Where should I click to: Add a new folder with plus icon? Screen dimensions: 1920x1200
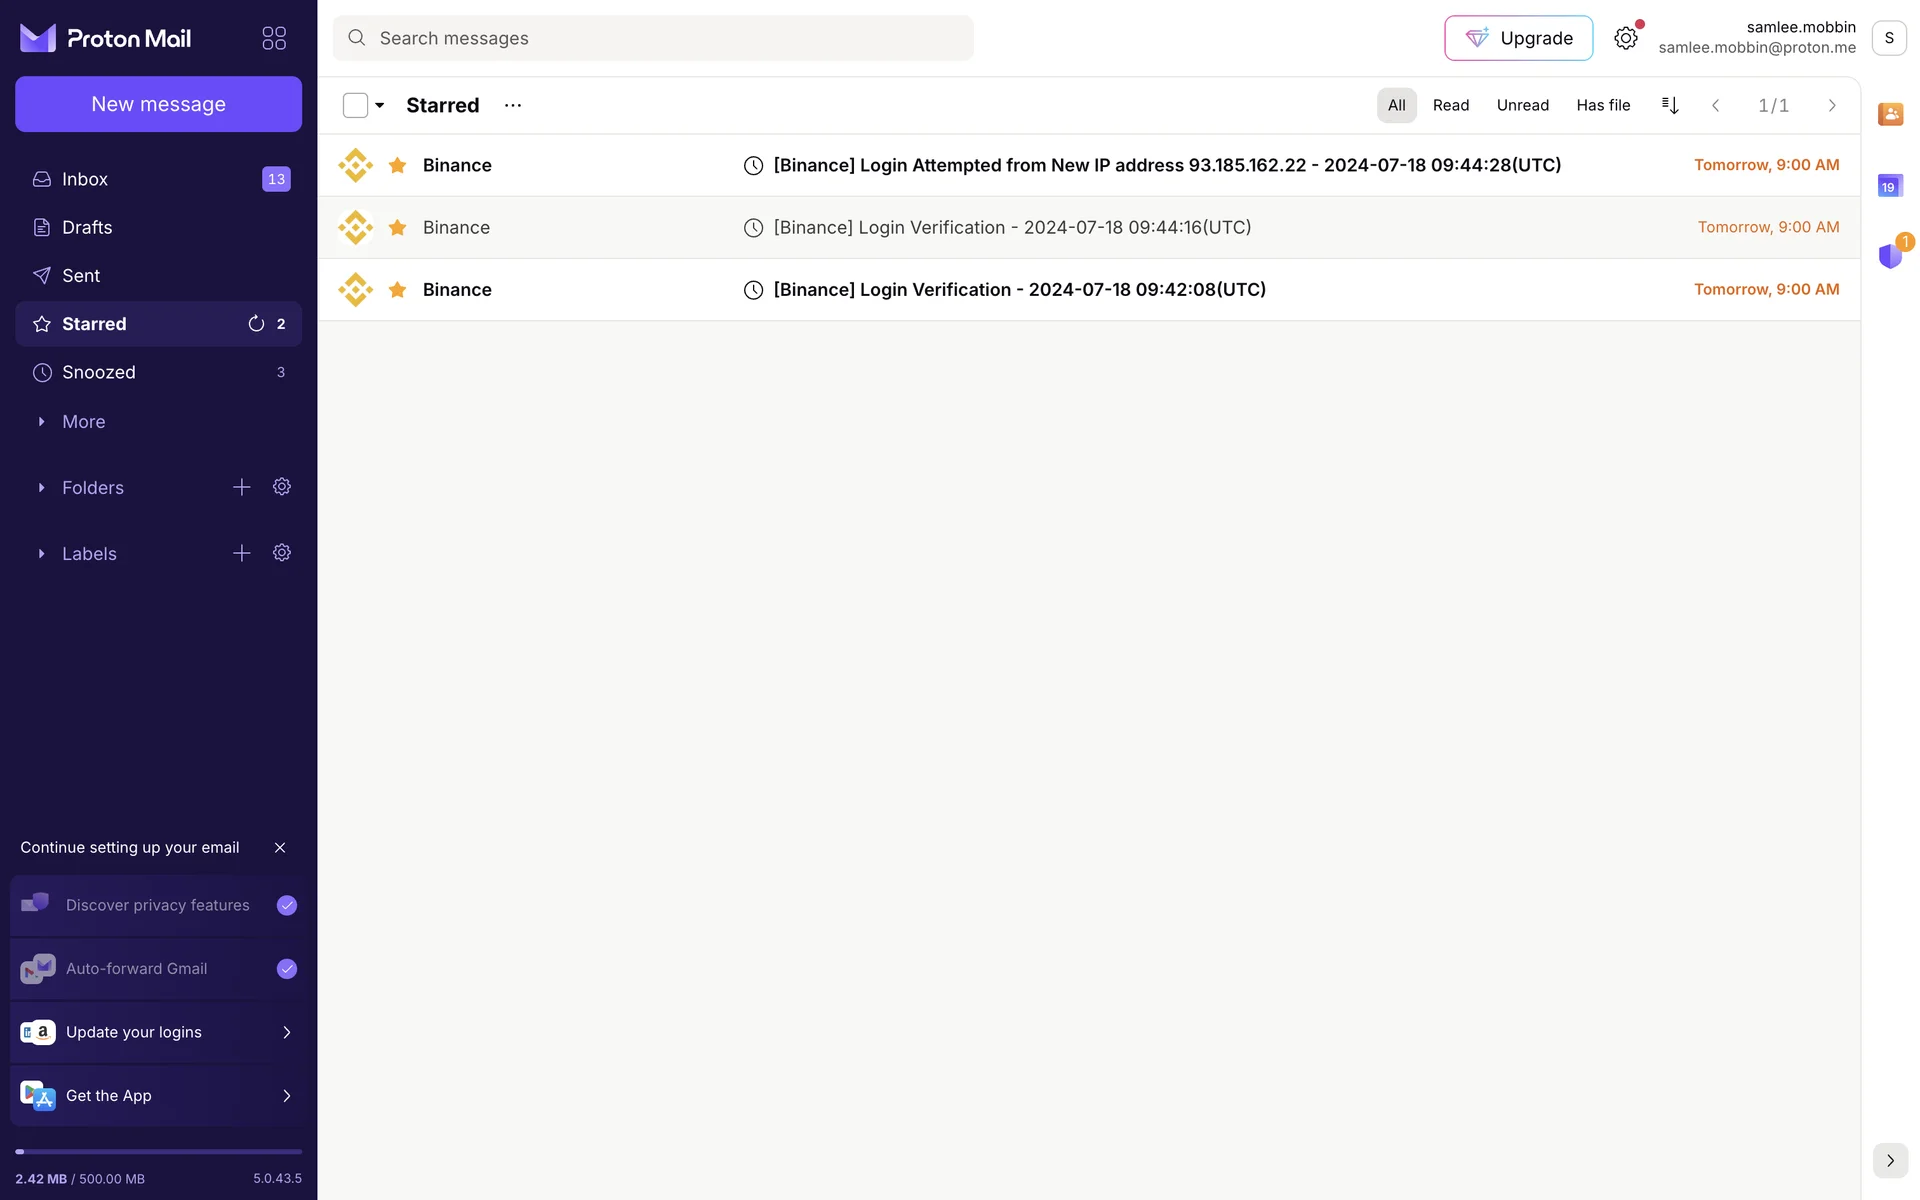pyautogui.click(x=241, y=487)
